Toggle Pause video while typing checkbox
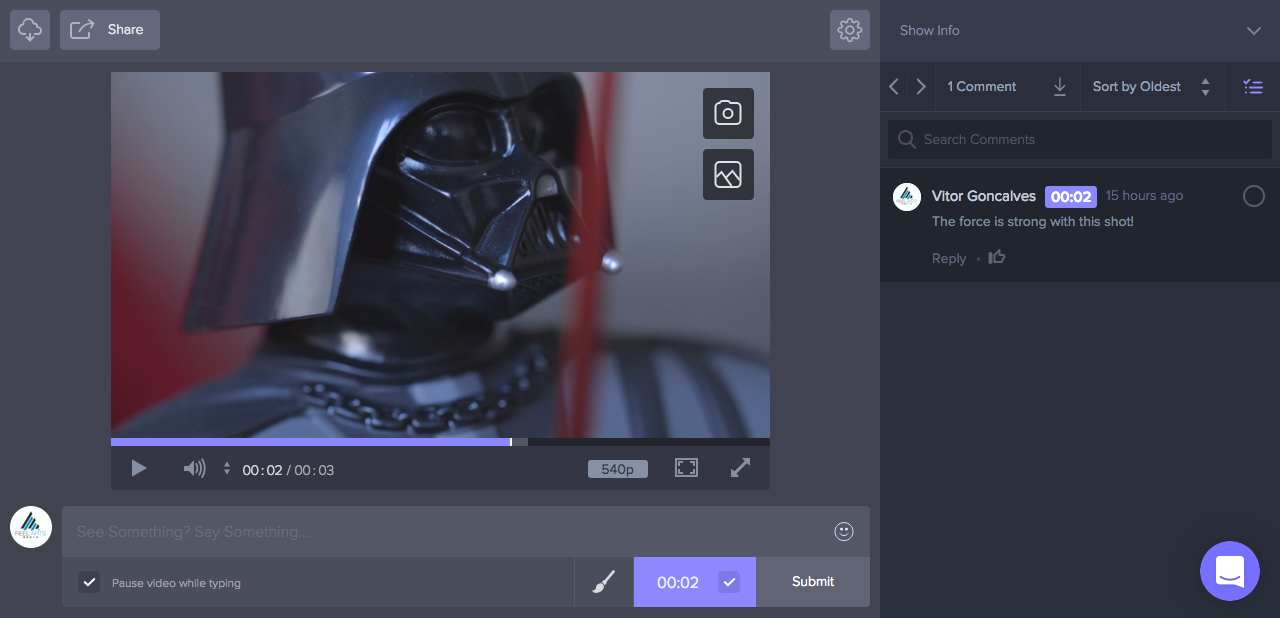 point(89,582)
